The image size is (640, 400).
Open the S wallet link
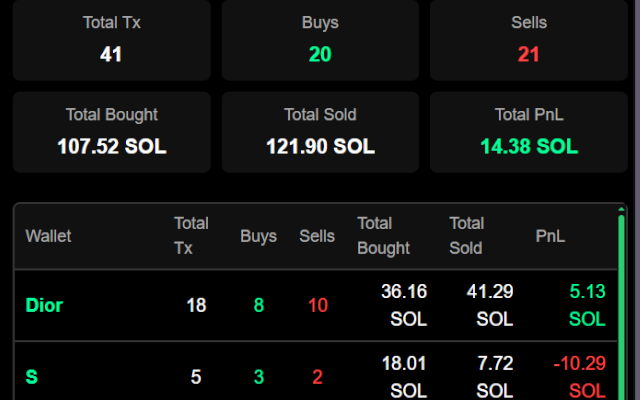tap(31, 377)
